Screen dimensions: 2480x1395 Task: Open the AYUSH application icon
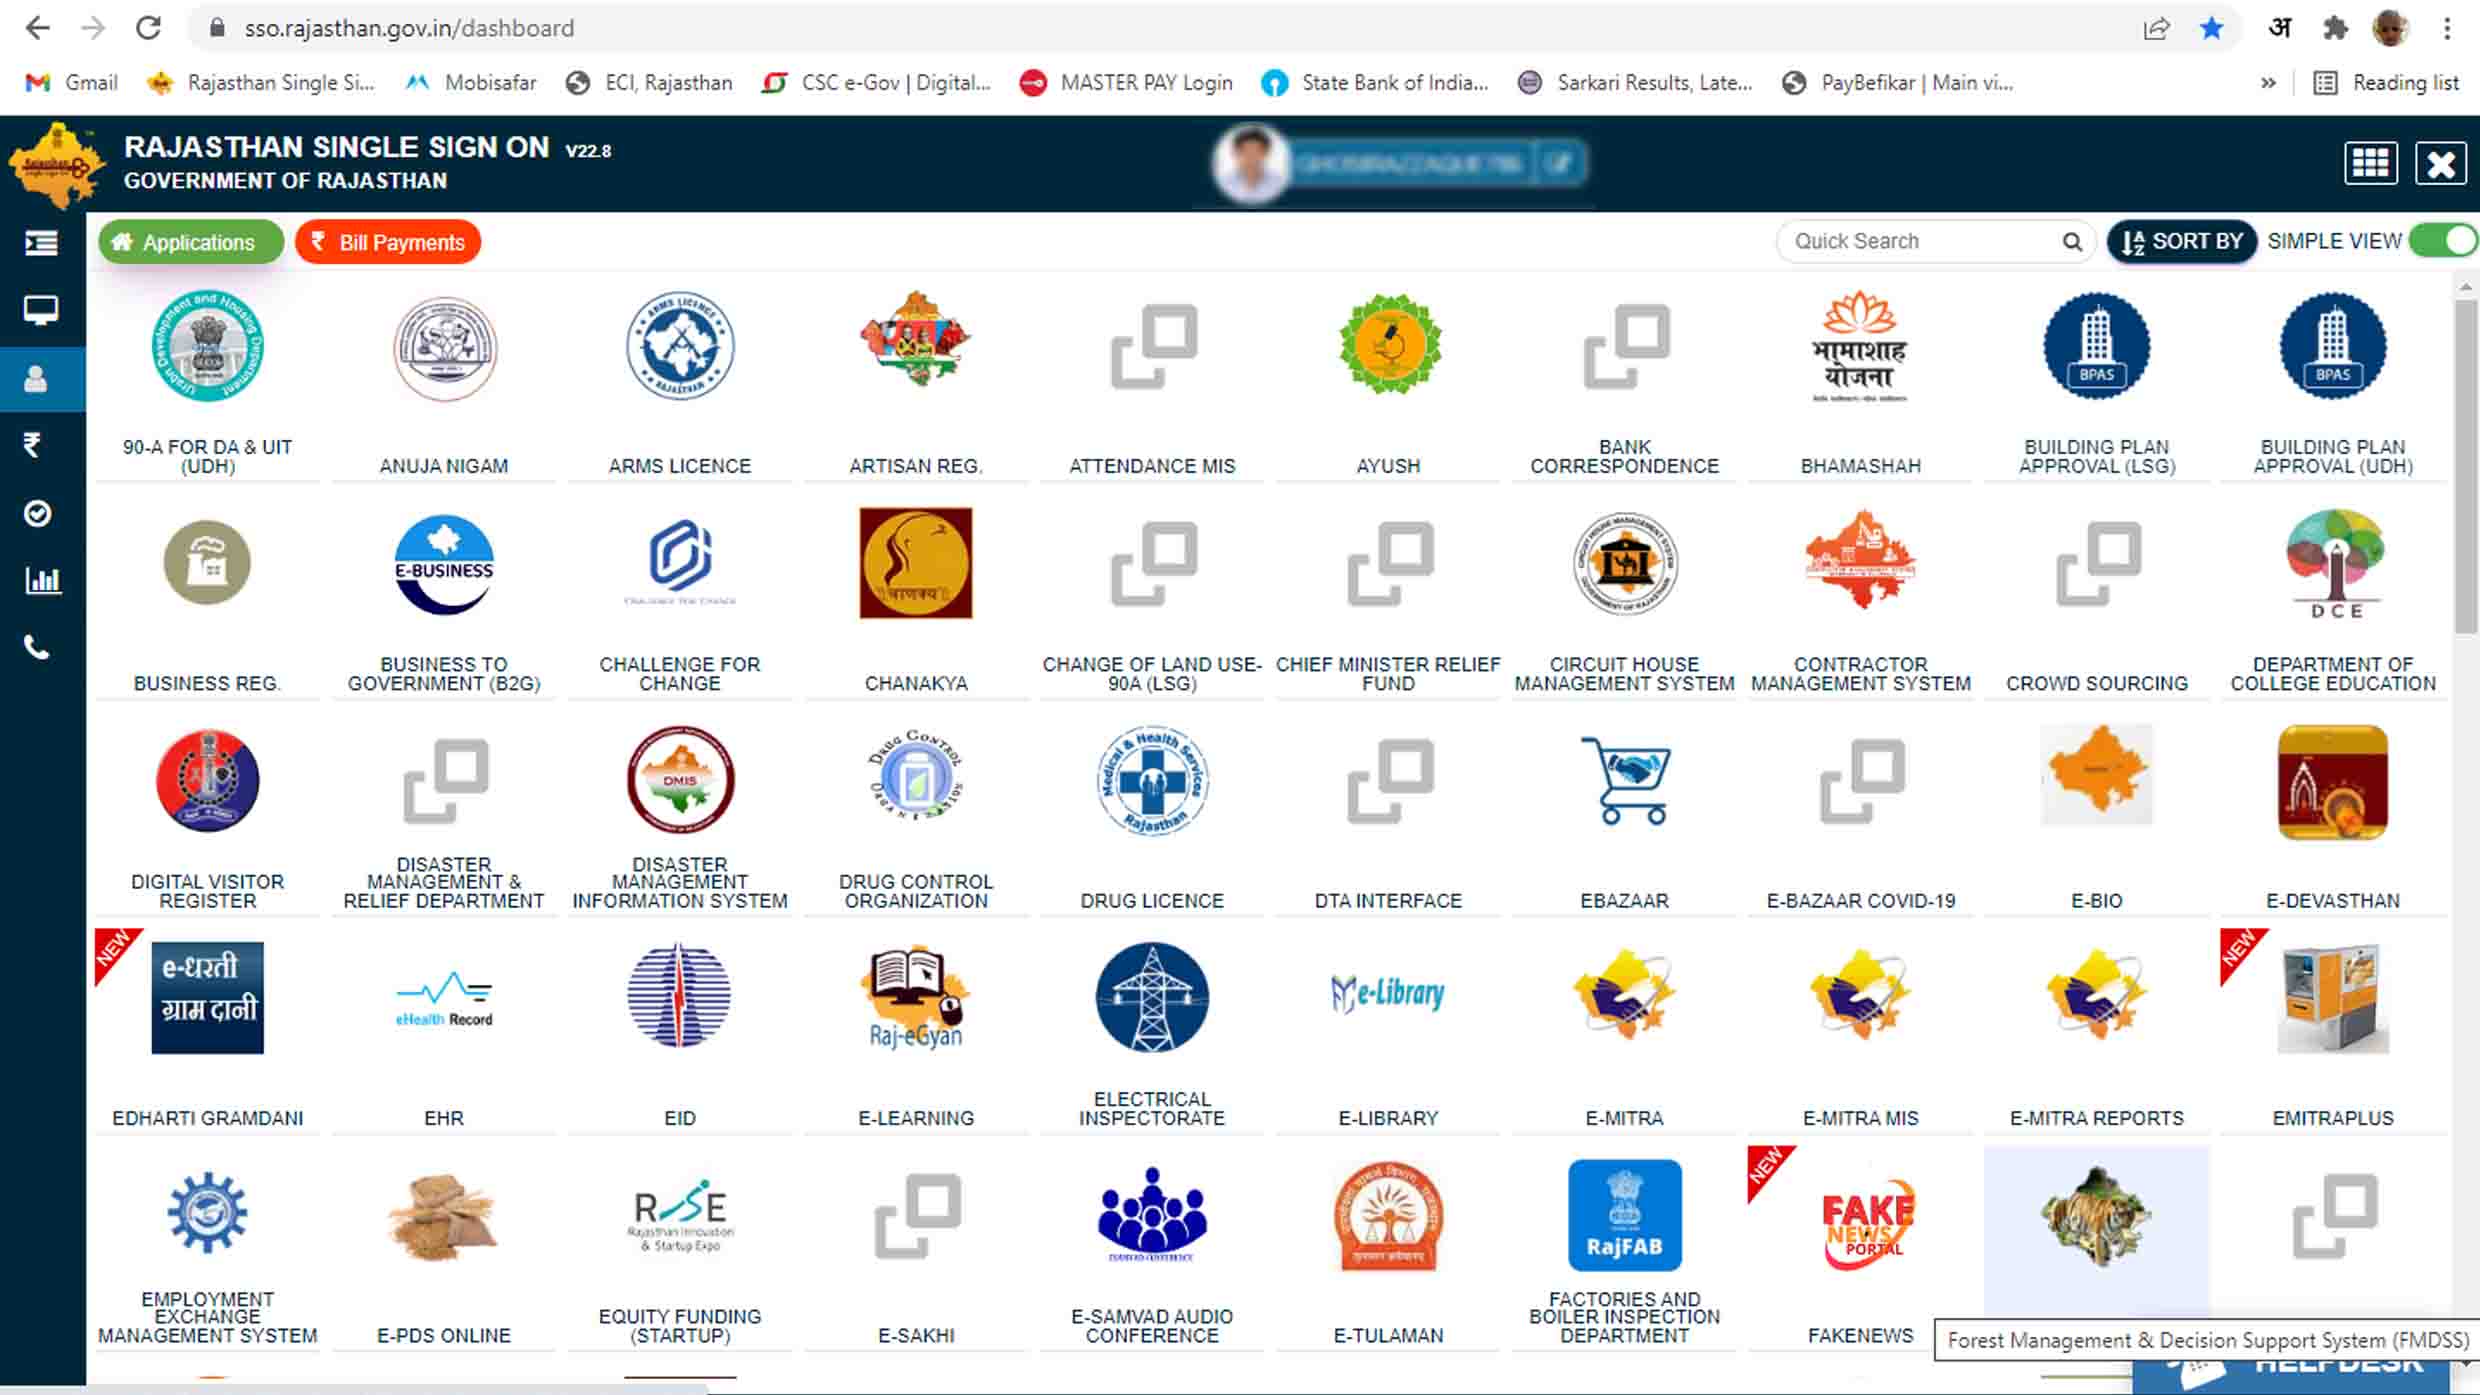point(1389,343)
